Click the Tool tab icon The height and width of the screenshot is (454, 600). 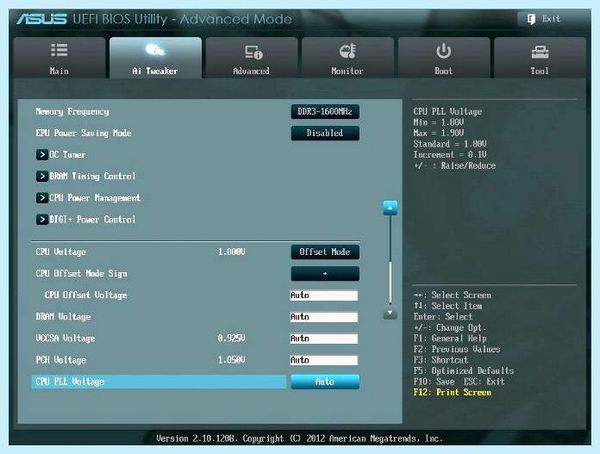(x=540, y=52)
